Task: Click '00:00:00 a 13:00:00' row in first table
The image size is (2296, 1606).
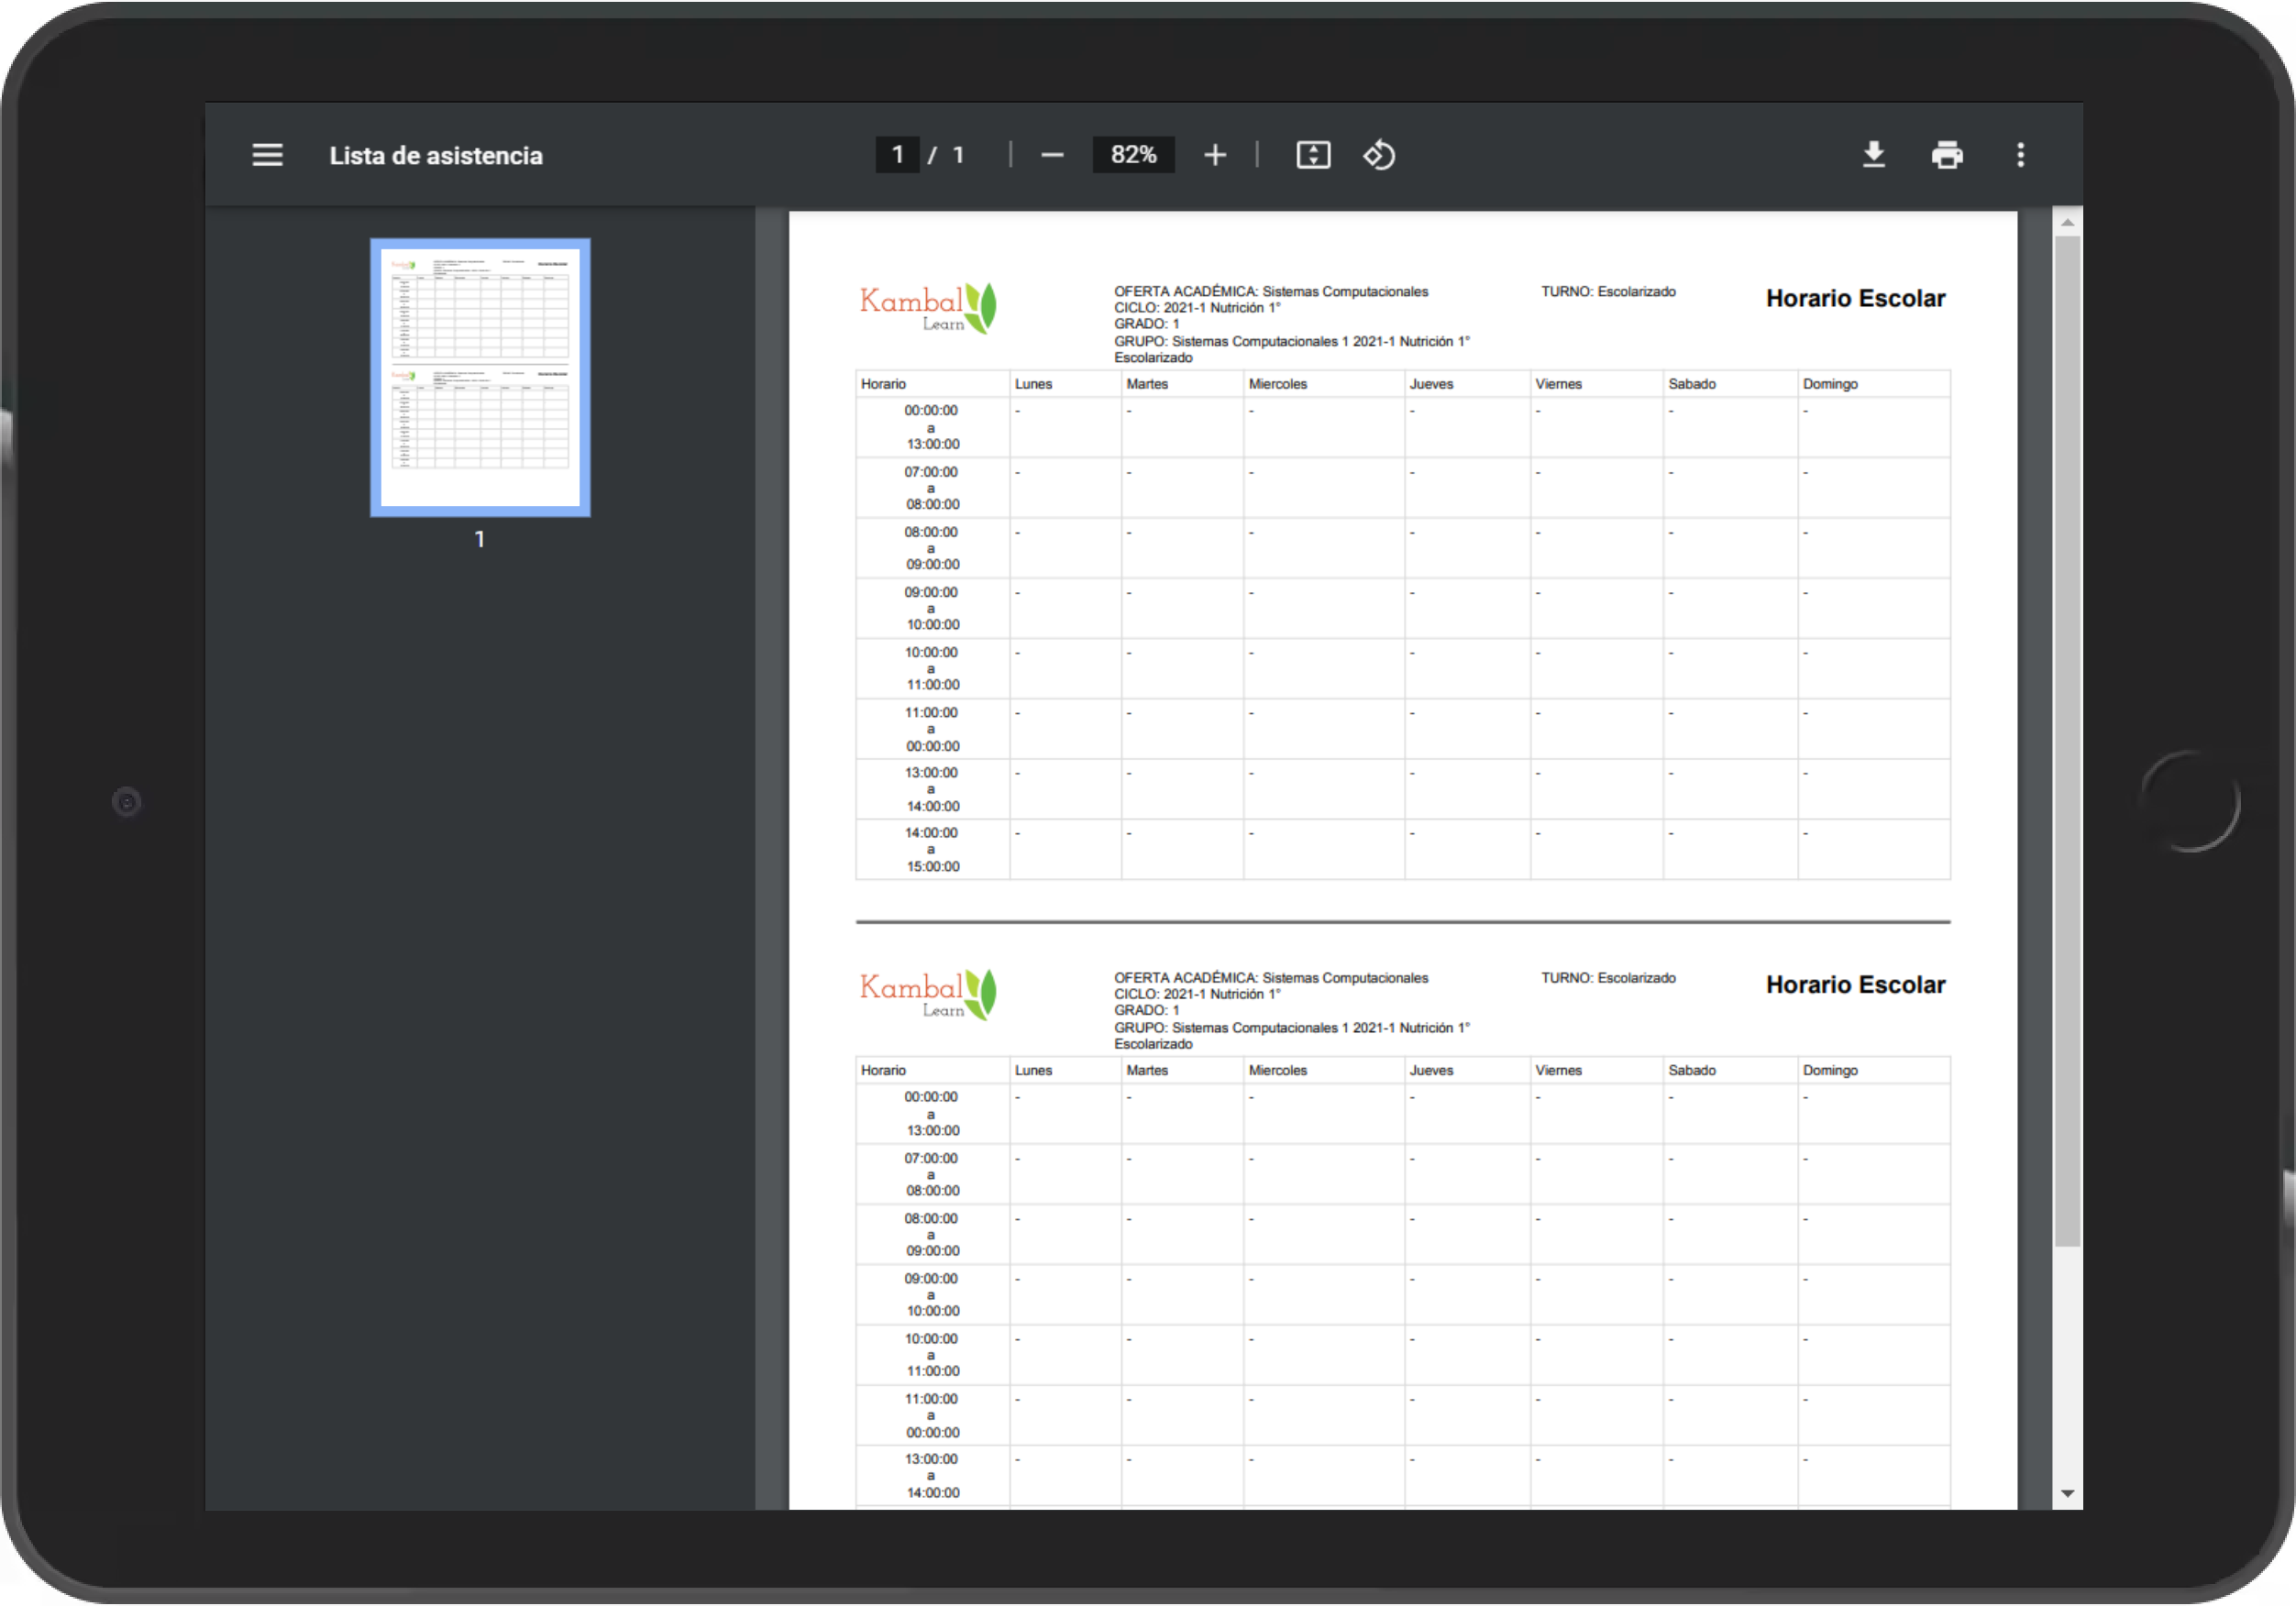Action: click(x=1403, y=427)
